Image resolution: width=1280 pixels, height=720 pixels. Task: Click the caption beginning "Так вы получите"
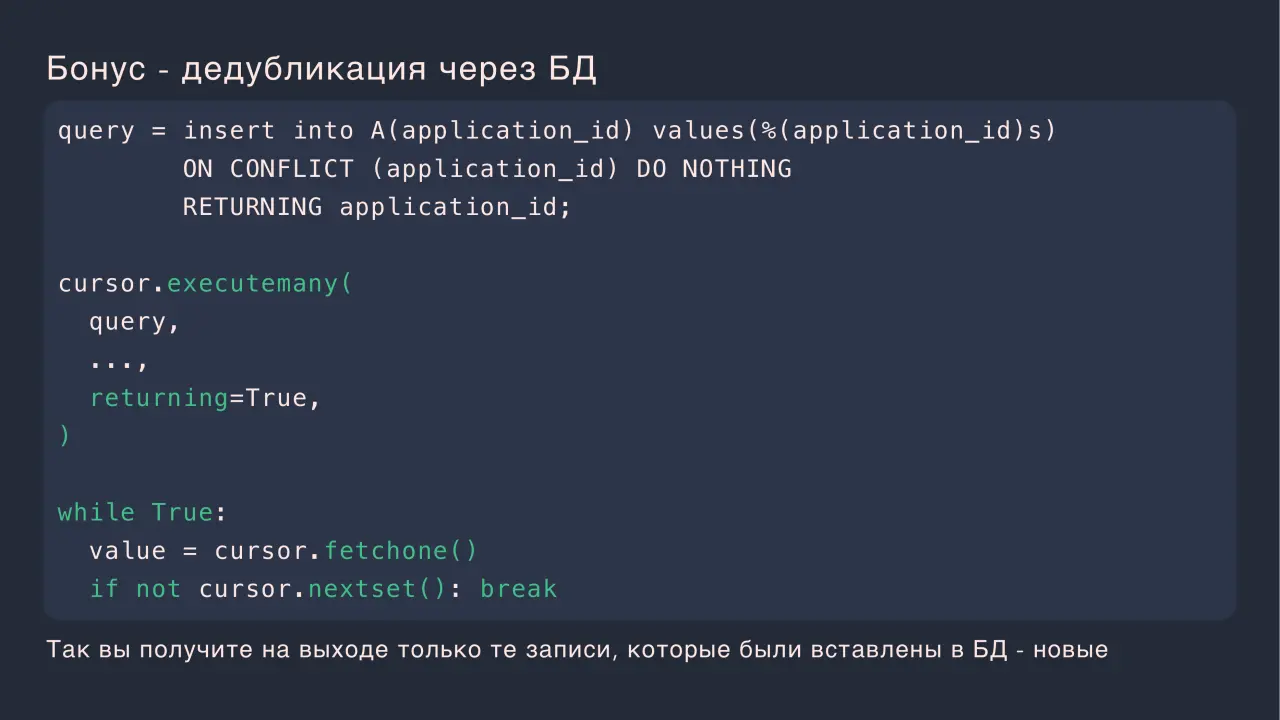577,650
